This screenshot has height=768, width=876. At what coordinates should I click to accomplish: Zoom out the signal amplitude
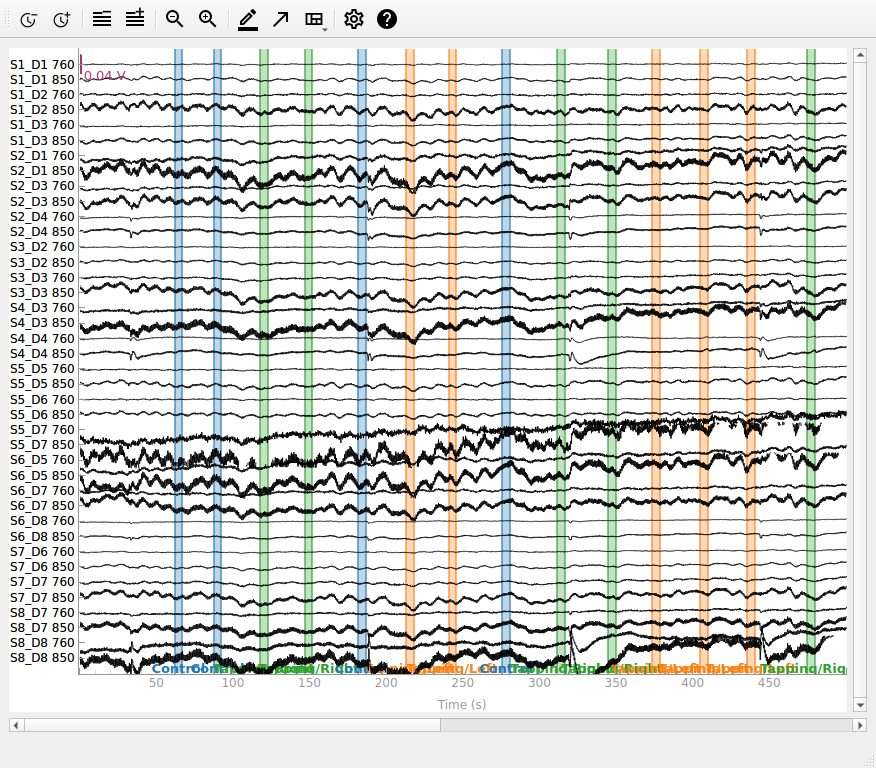coord(174,20)
